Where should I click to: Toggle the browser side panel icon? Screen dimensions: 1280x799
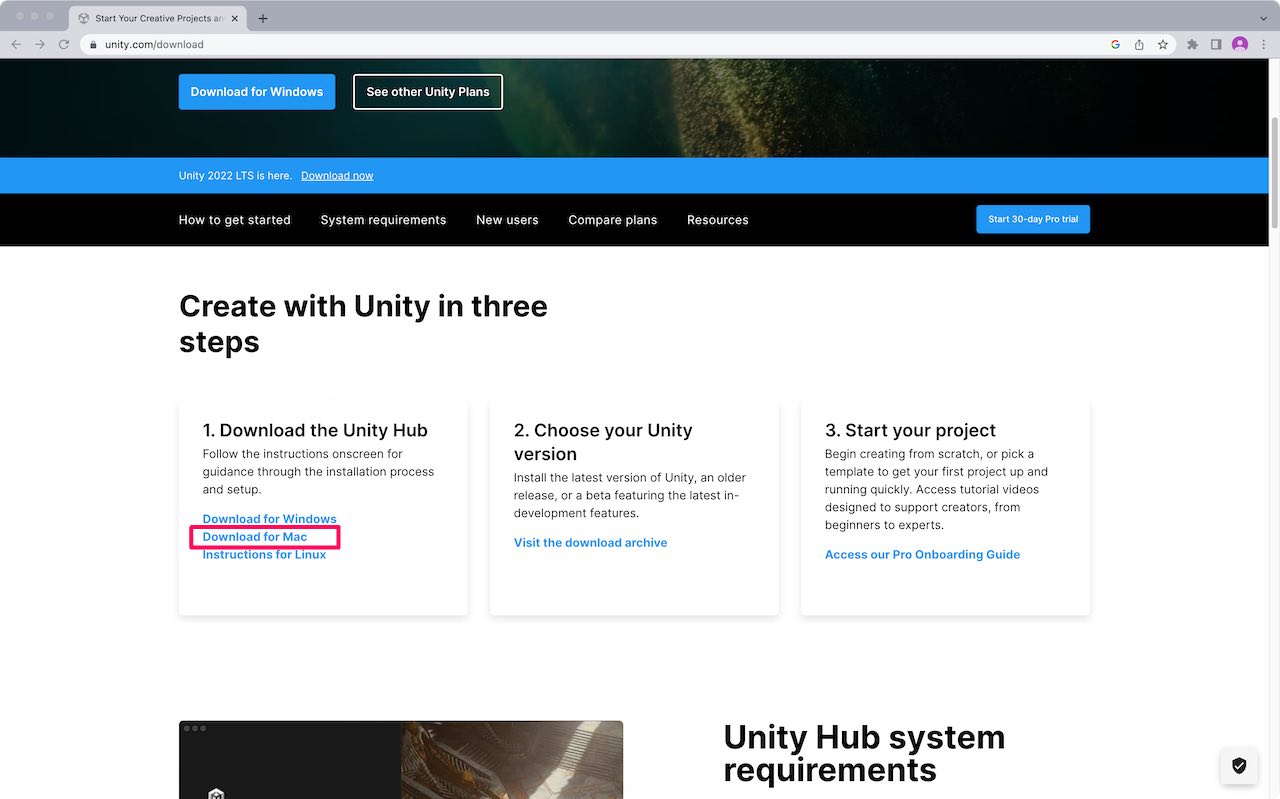point(1216,44)
